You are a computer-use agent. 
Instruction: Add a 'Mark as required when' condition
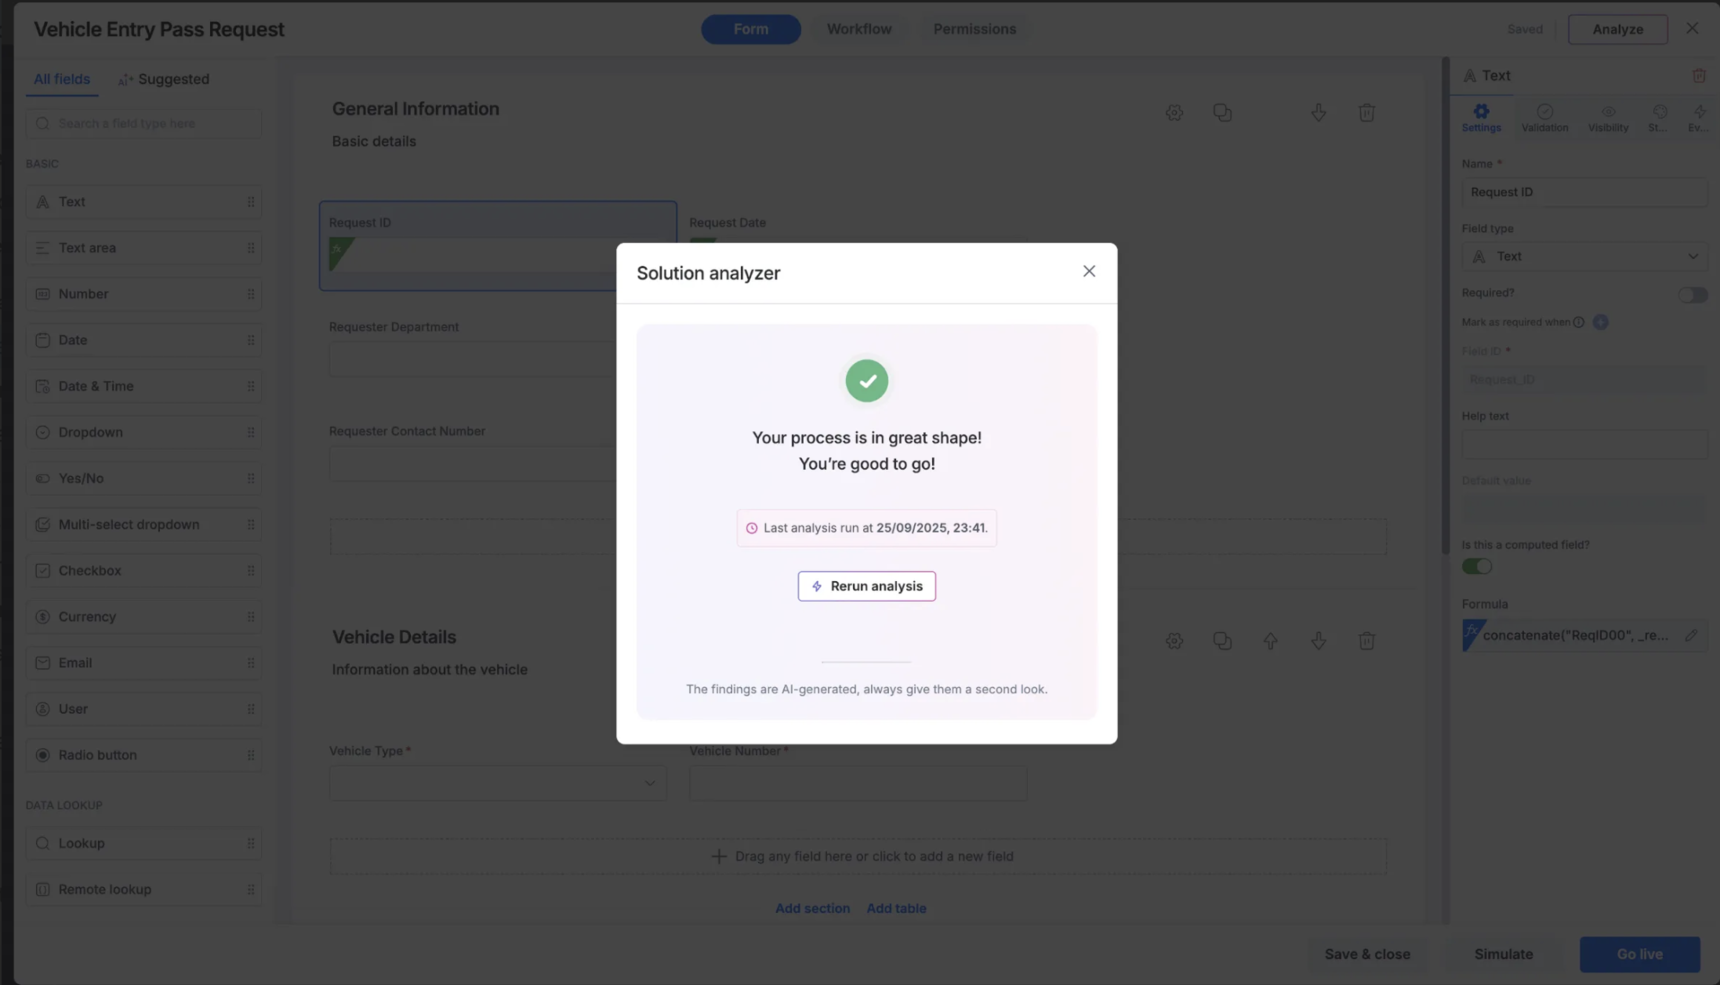[x=1600, y=322]
